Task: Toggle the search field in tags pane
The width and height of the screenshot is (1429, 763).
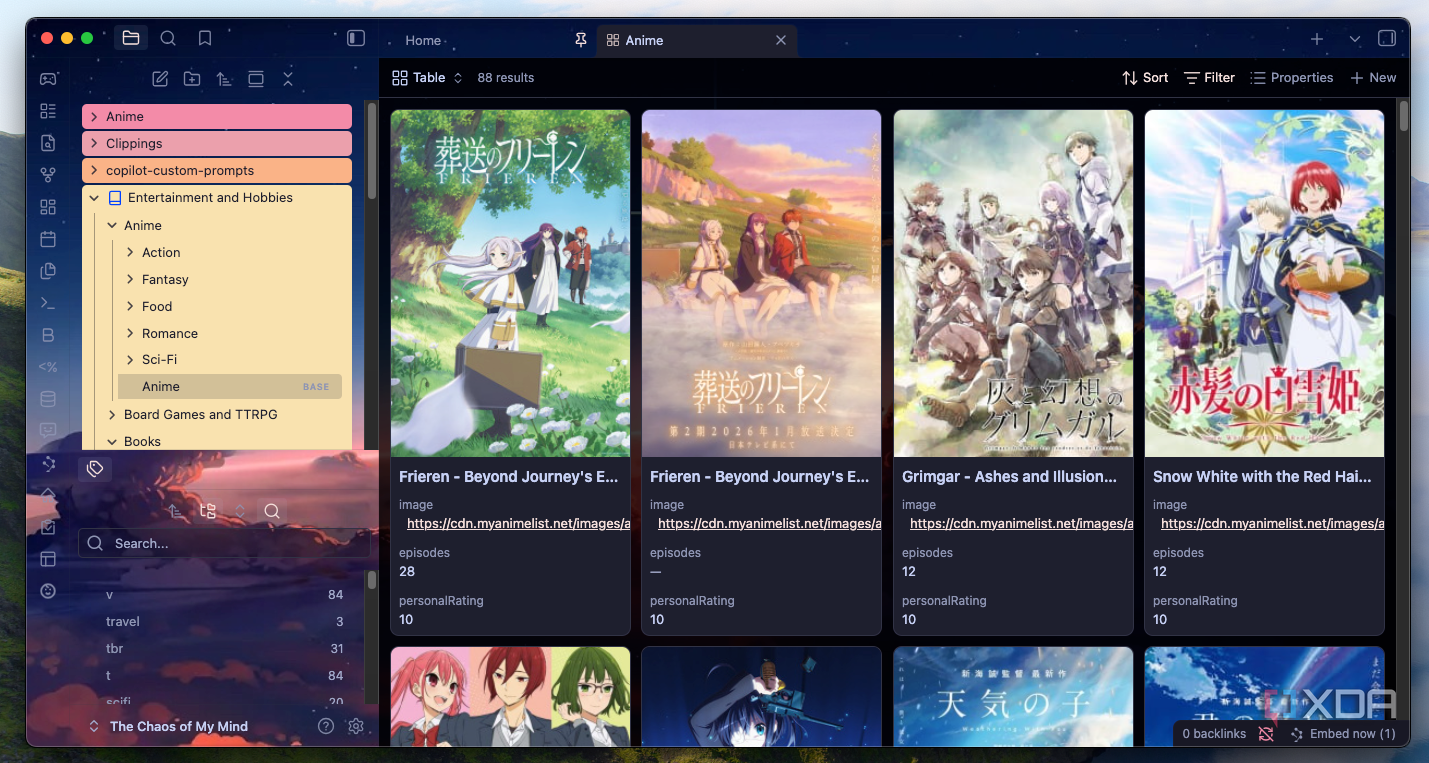Action: [272, 511]
